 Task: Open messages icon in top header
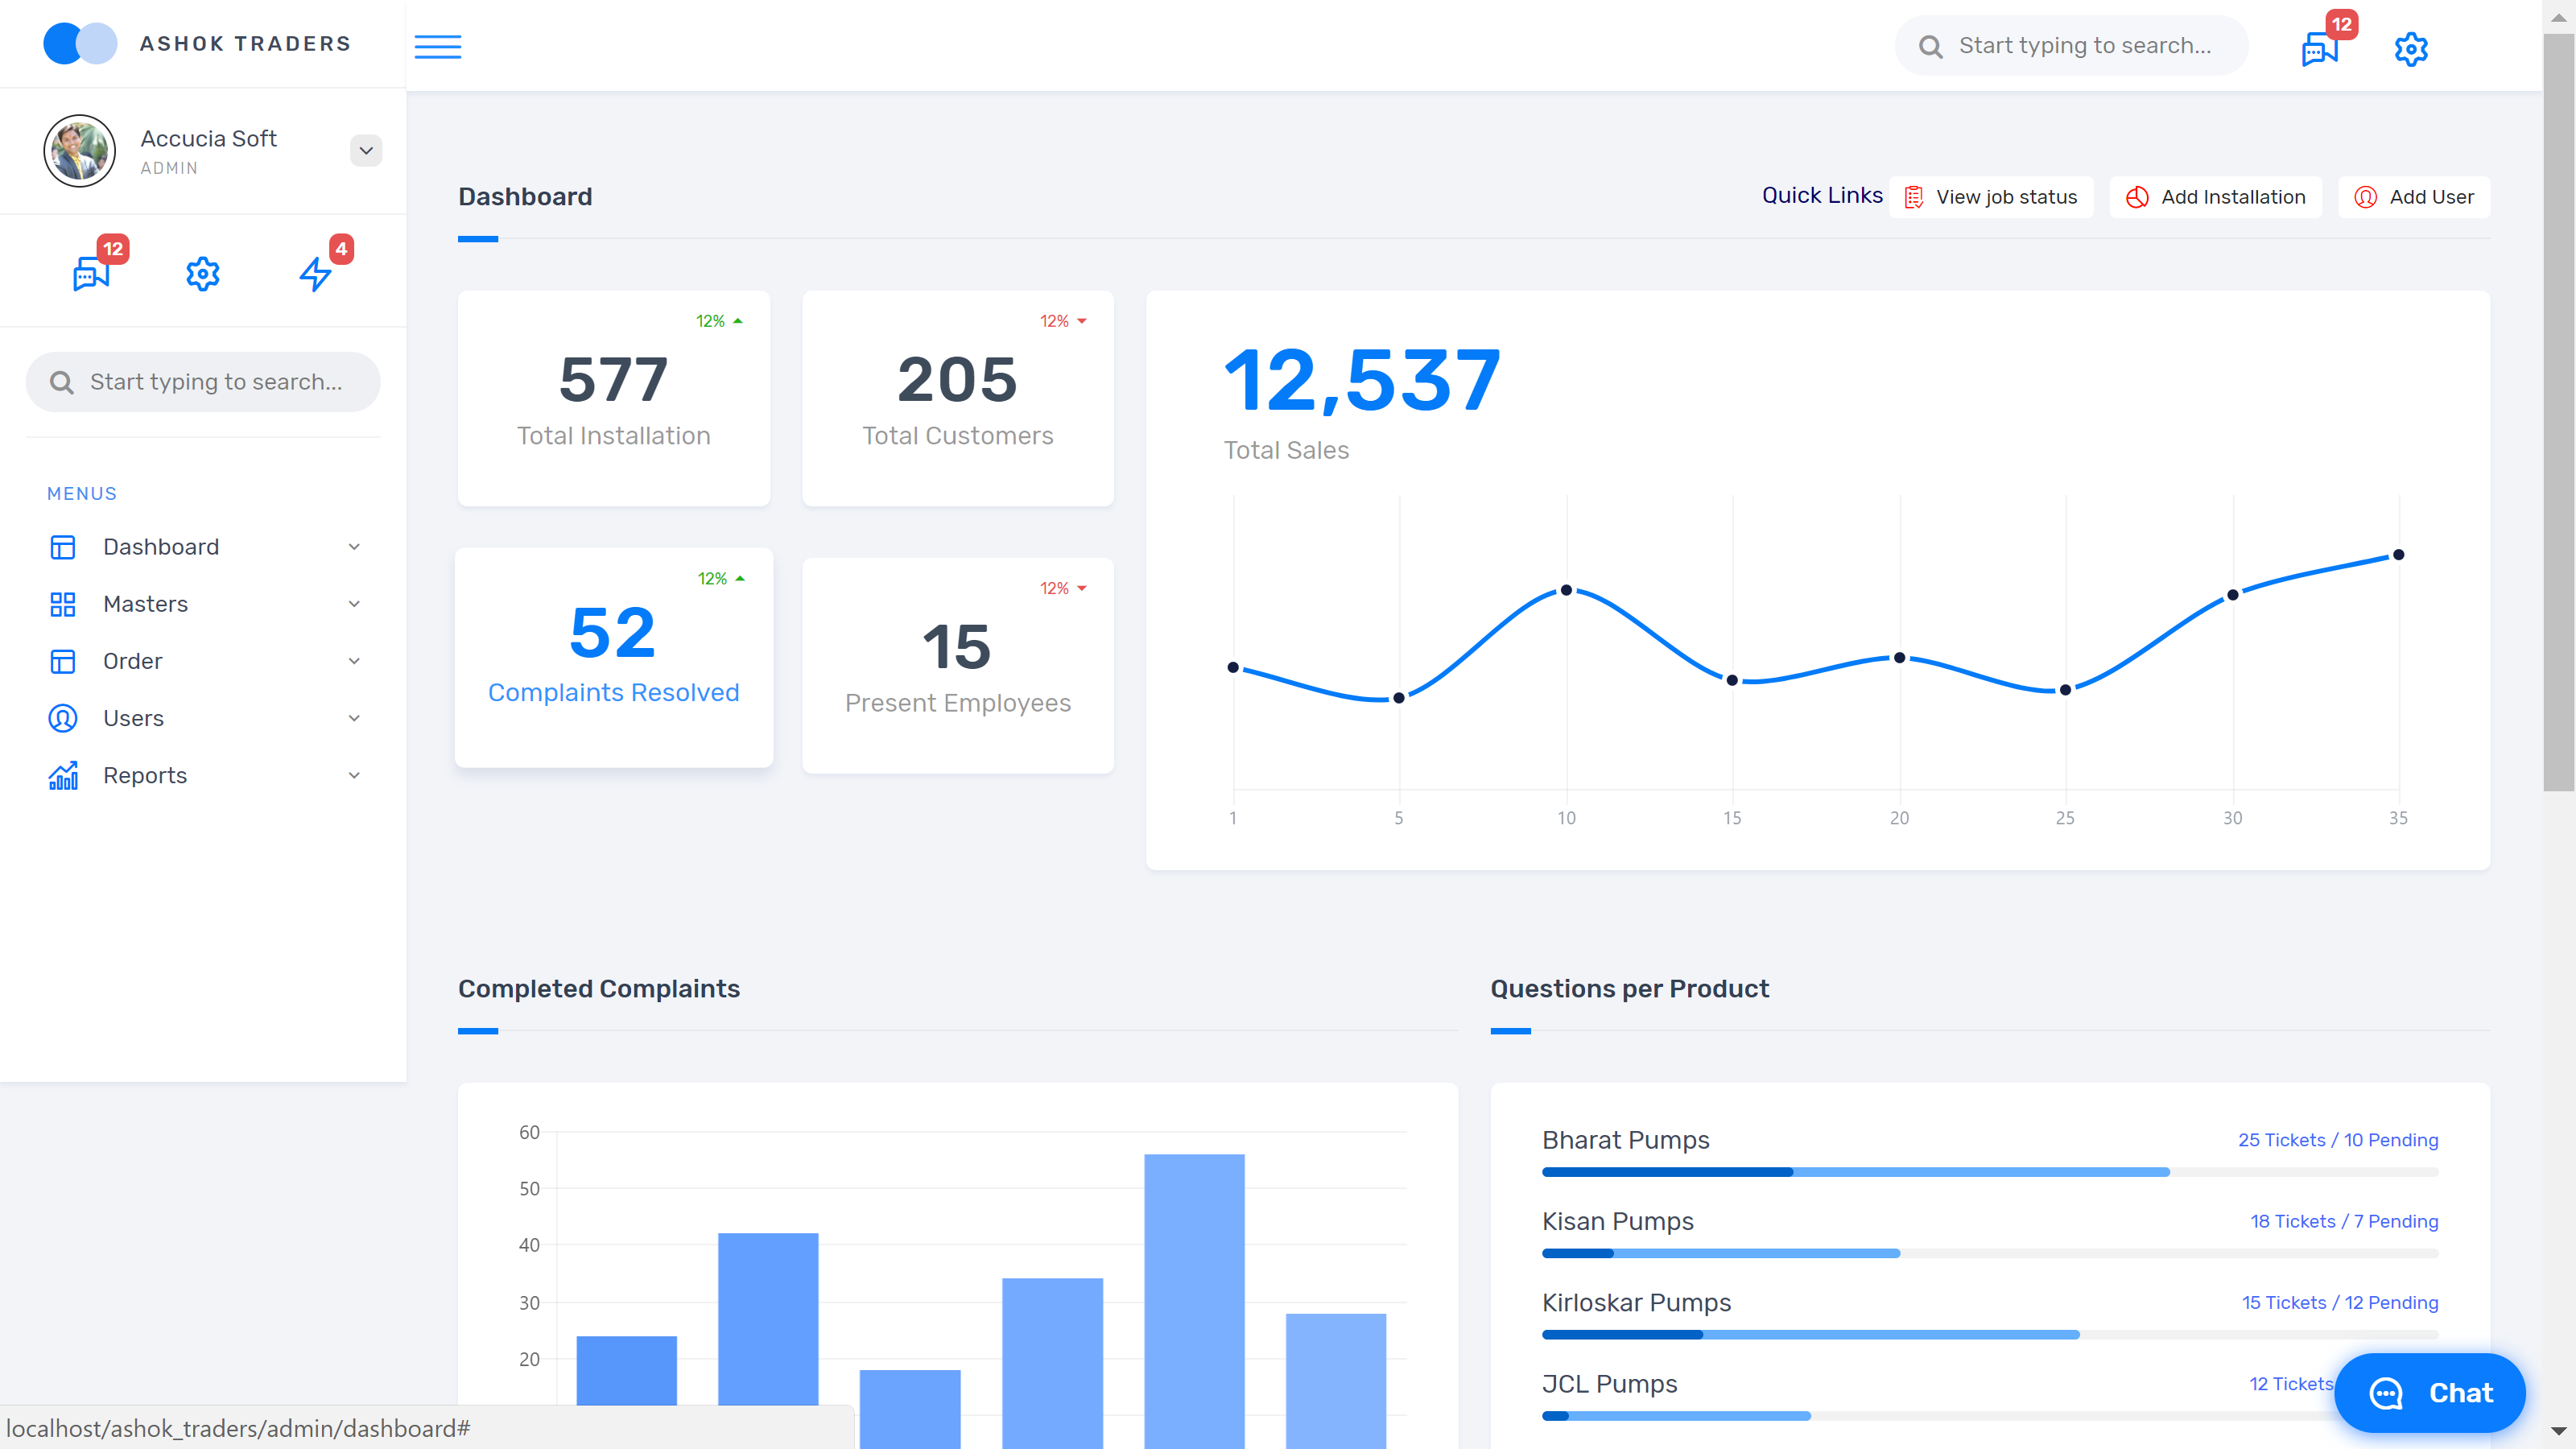pos(2319,48)
